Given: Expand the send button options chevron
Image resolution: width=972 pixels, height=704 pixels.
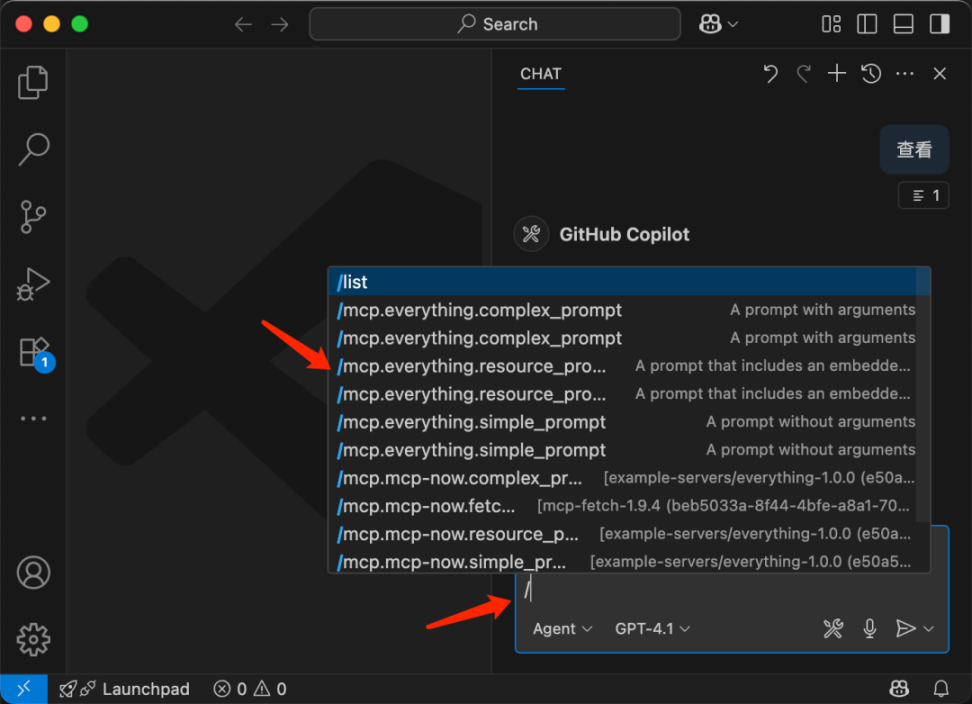Looking at the screenshot, I should [x=930, y=629].
